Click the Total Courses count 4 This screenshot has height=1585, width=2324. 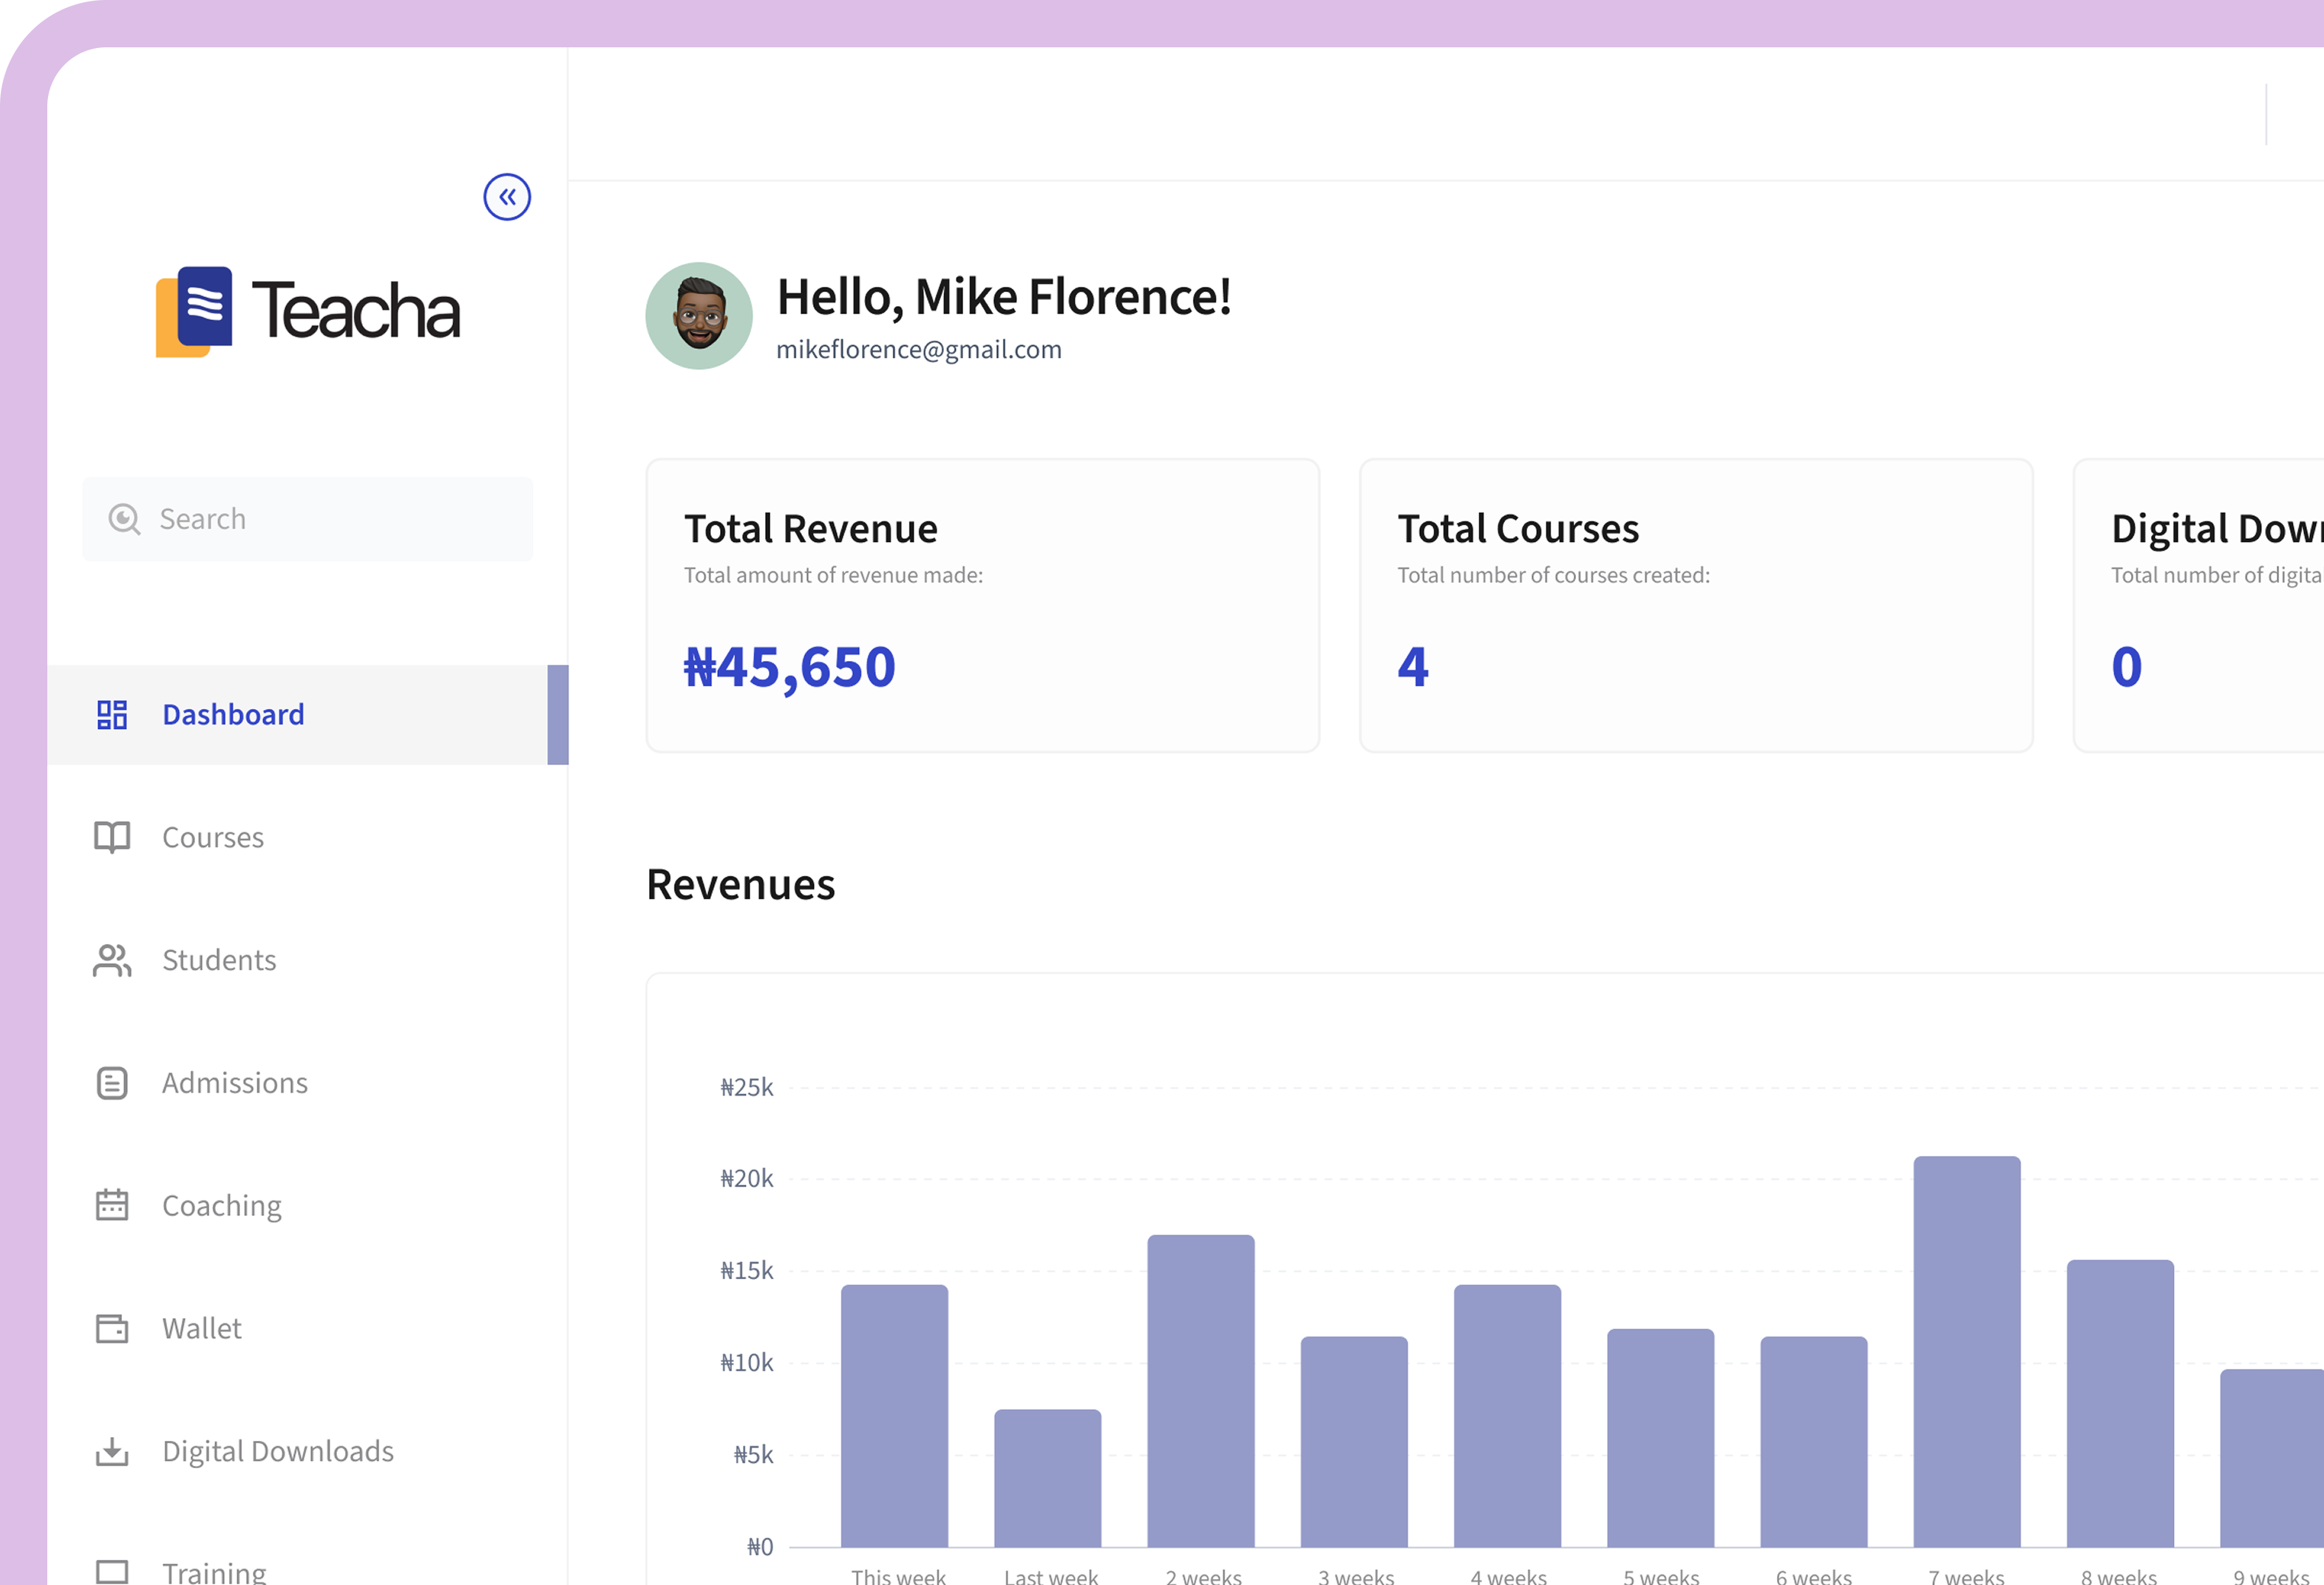point(1413,667)
